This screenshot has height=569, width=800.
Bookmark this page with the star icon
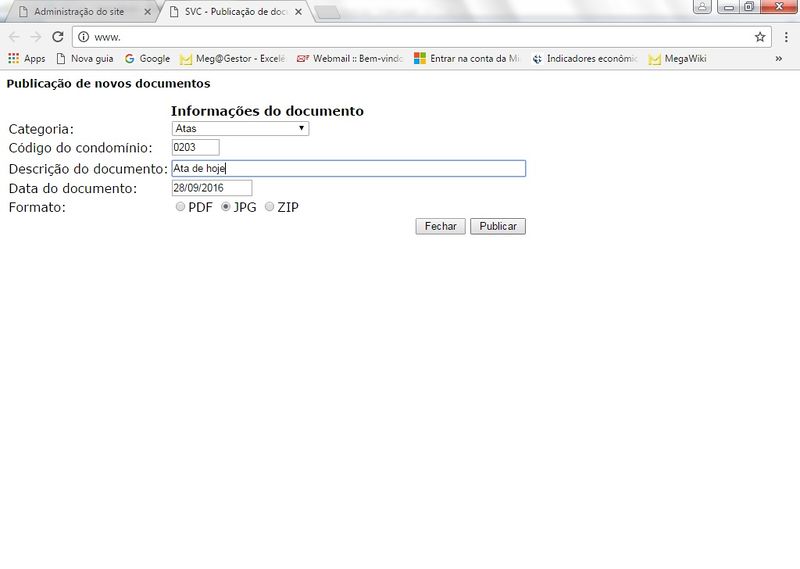tap(760, 36)
